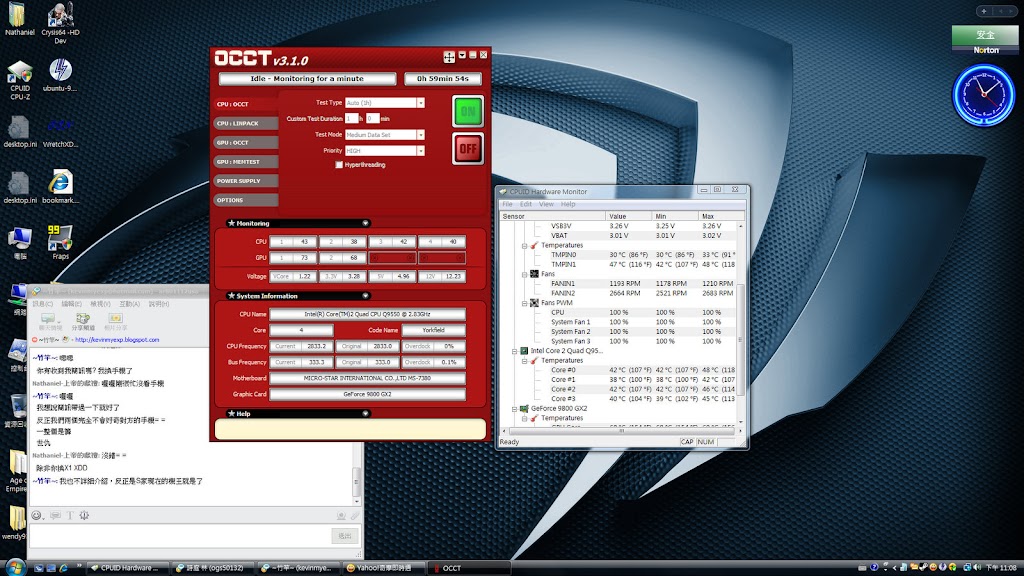Collapse the GeForce 9800 GX2 node

coord(515,409)
